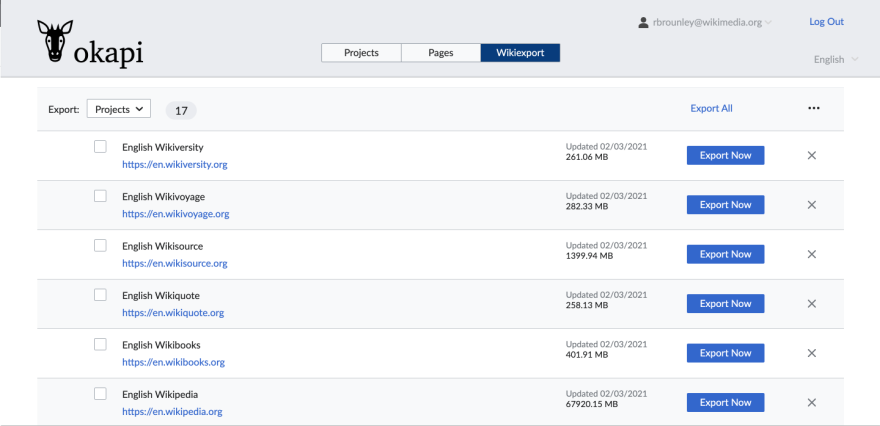The image size is (880, 426).
Task: Tick the English Wikipedia checkbox
Action: pos(100,393)
